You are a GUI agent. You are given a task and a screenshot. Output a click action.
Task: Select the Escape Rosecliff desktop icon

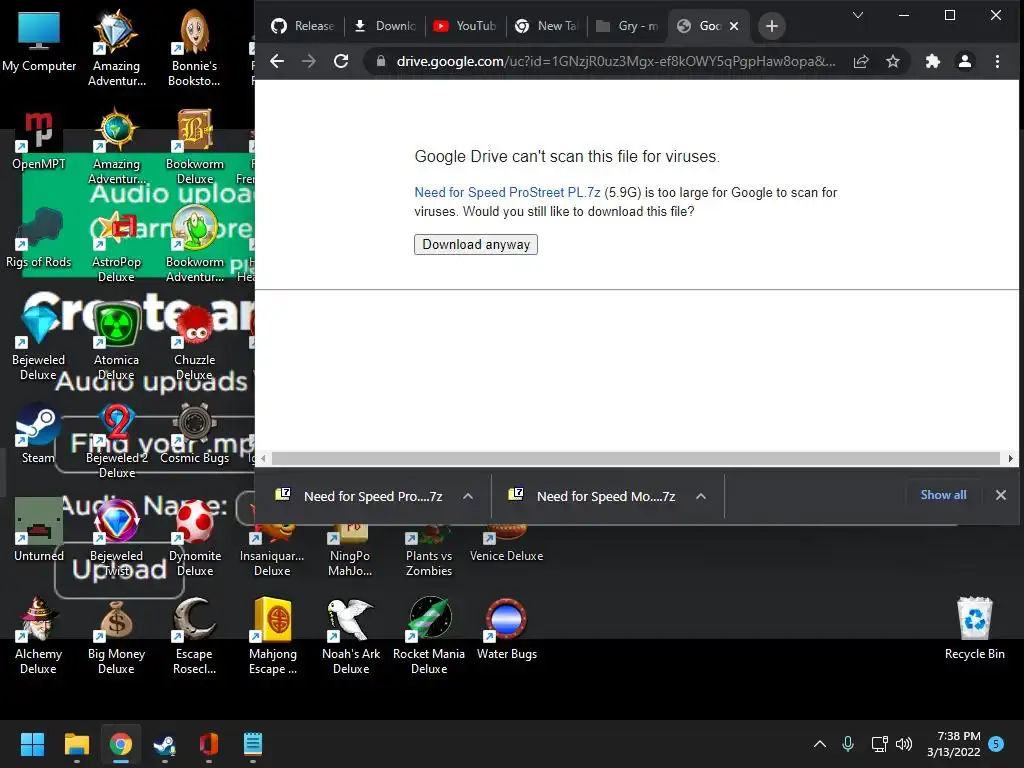(194, 637)
